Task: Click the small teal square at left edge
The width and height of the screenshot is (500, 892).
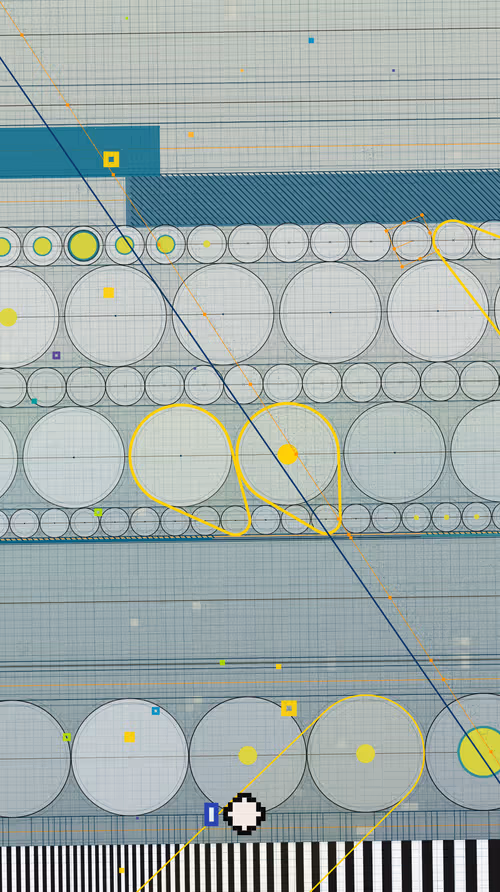Action: point(34,402)
